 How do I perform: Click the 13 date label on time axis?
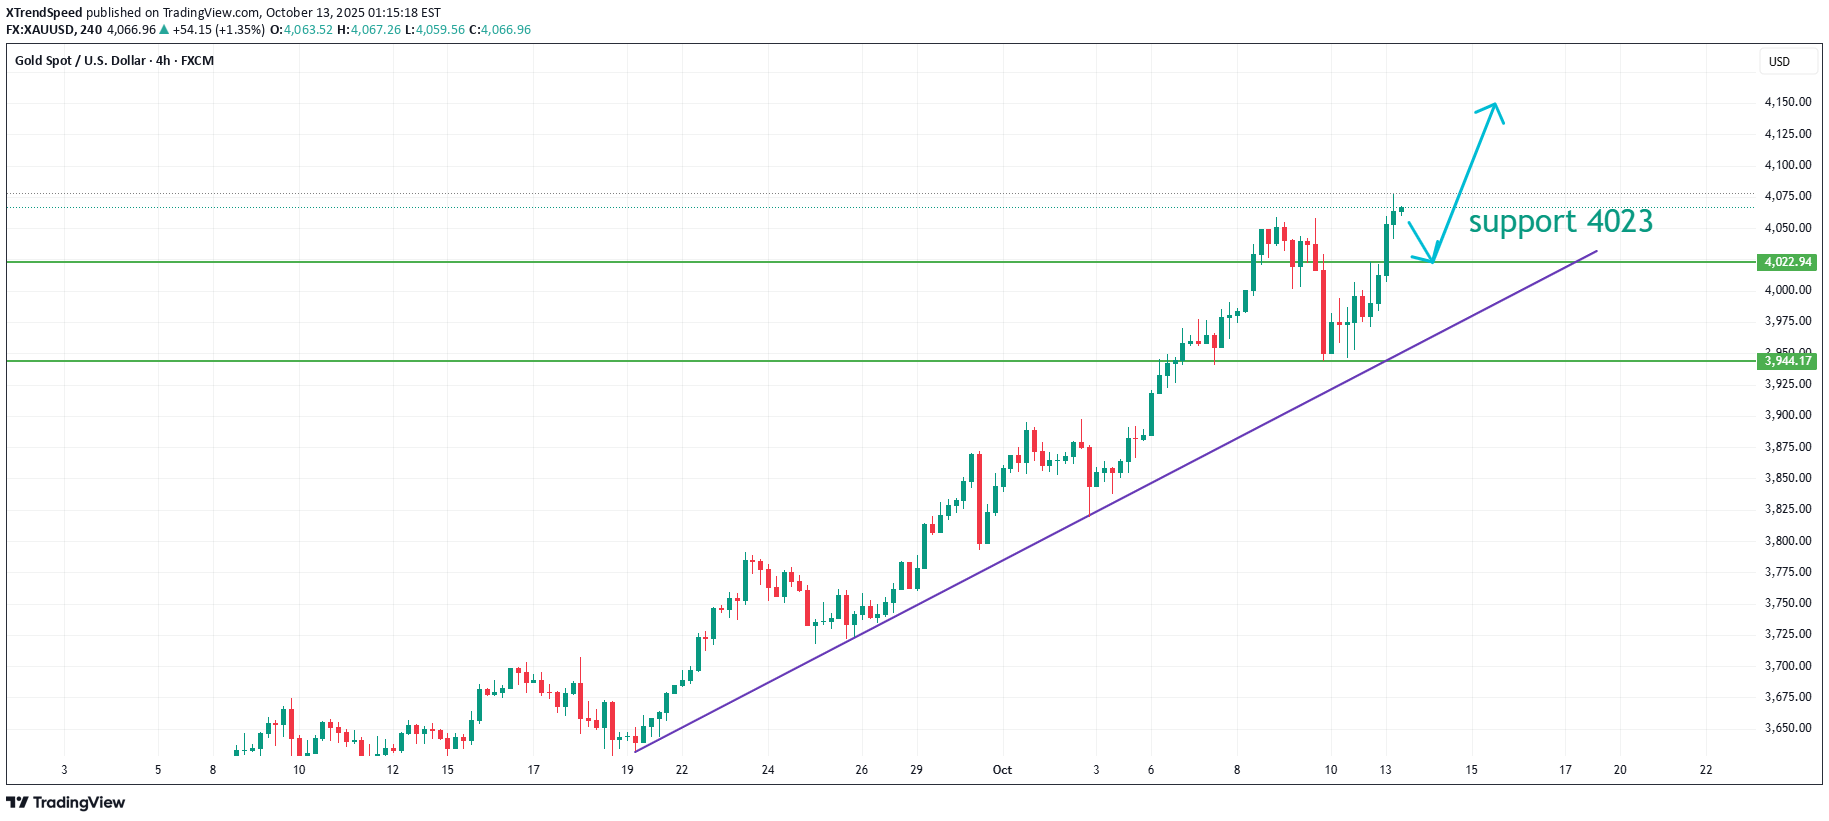click(x=1385, y=770)
